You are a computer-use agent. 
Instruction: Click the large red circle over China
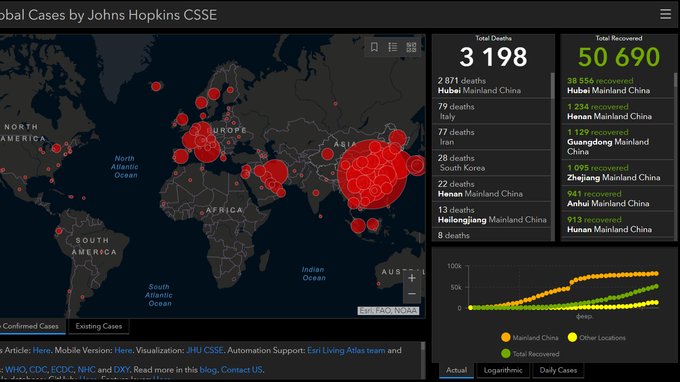[372, 174]
